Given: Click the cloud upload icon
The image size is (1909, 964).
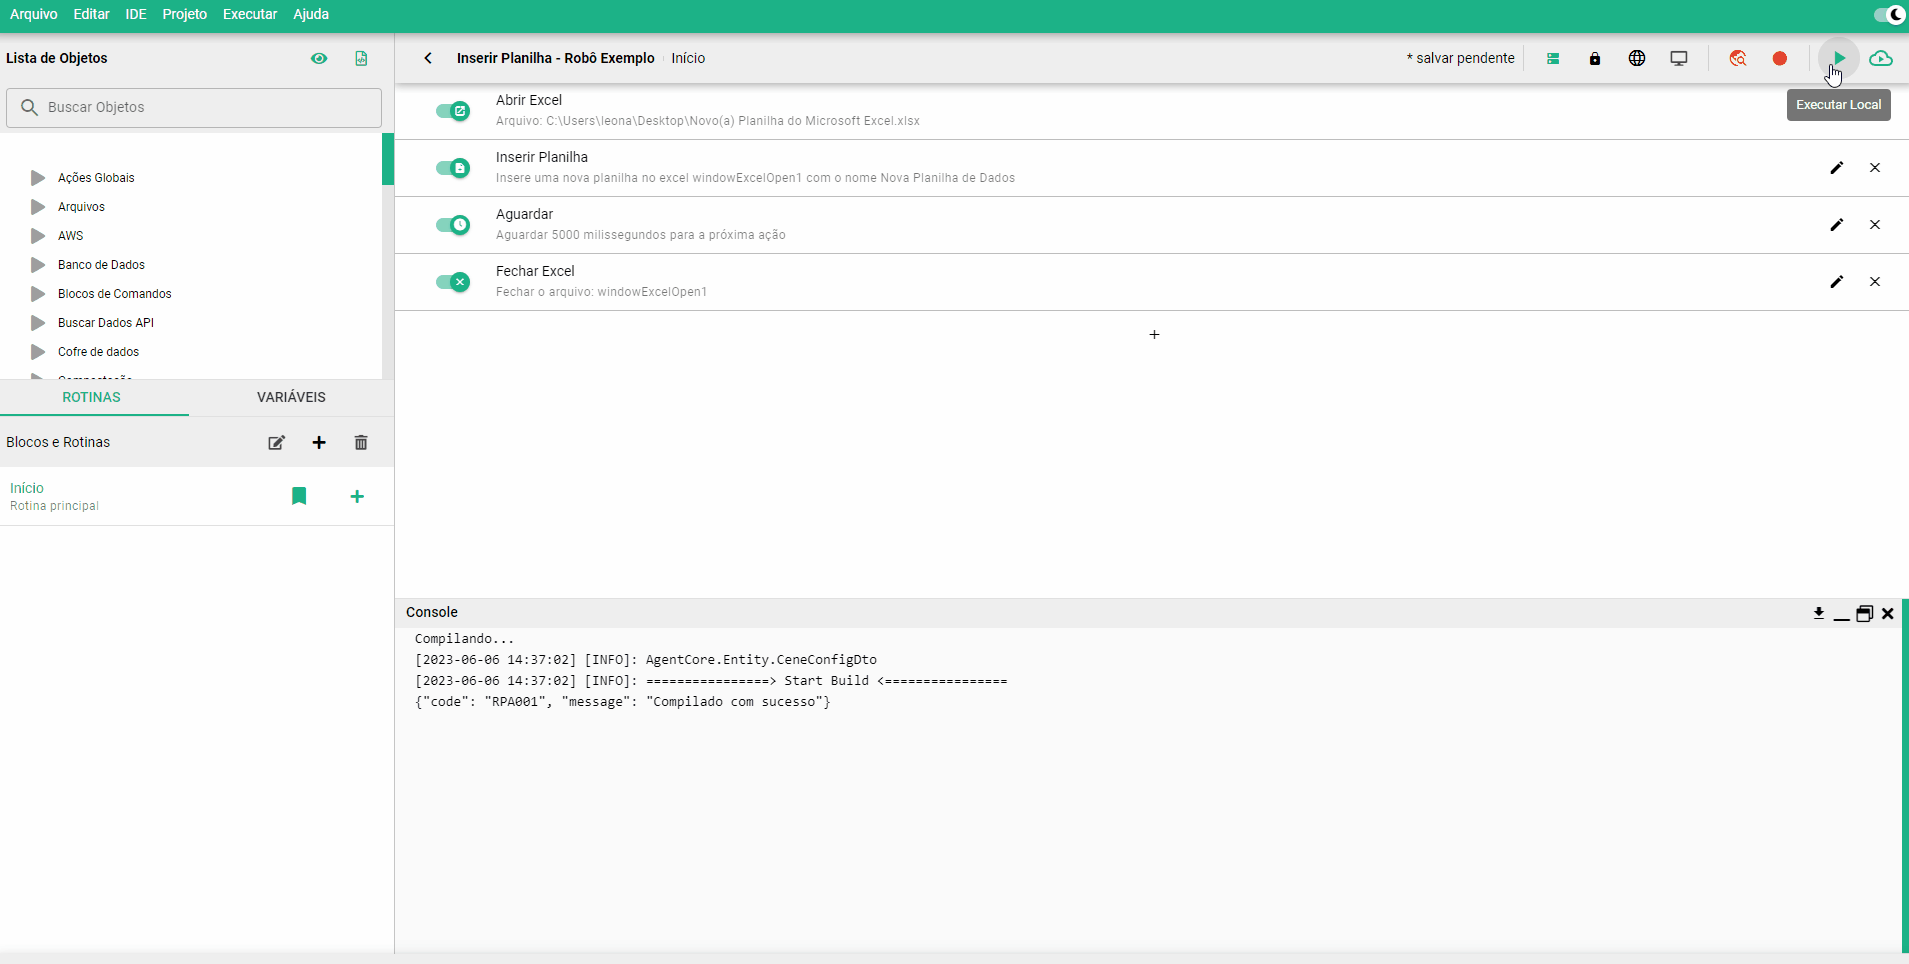Looking at the screenshot, I should click(1881, 58).
